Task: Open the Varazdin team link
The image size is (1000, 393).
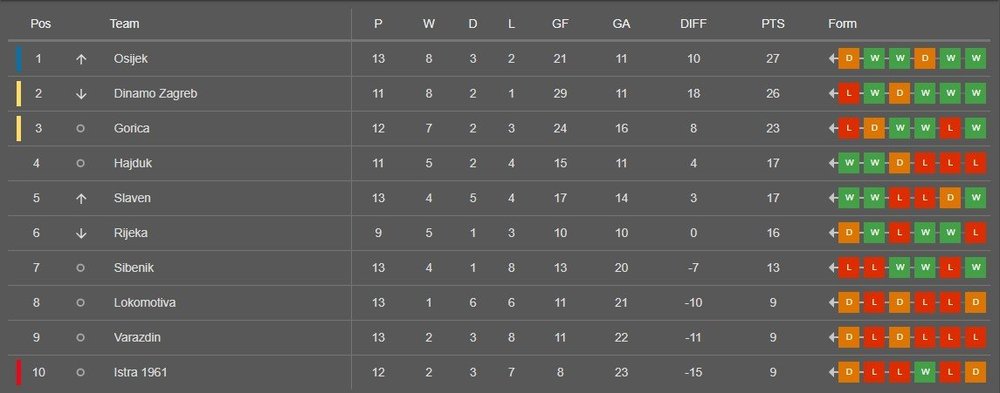Action: coord(137,337)
